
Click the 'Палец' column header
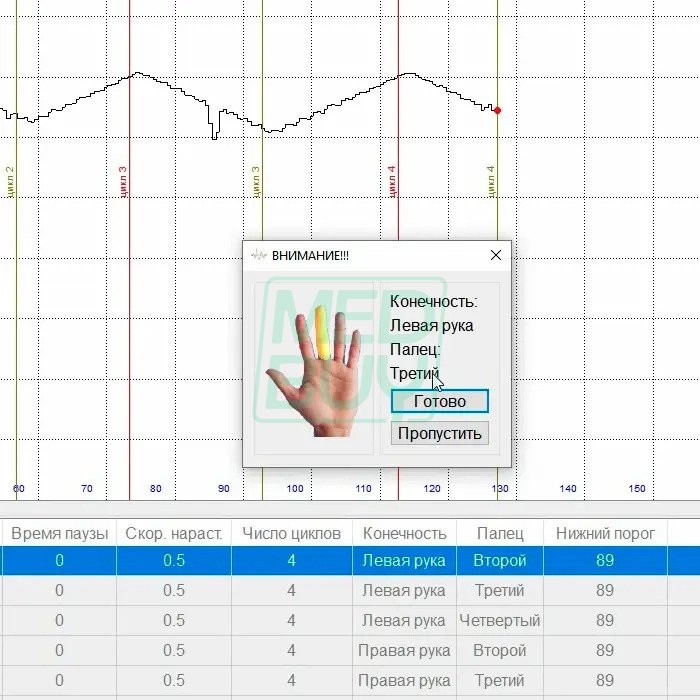click(500, 533)
